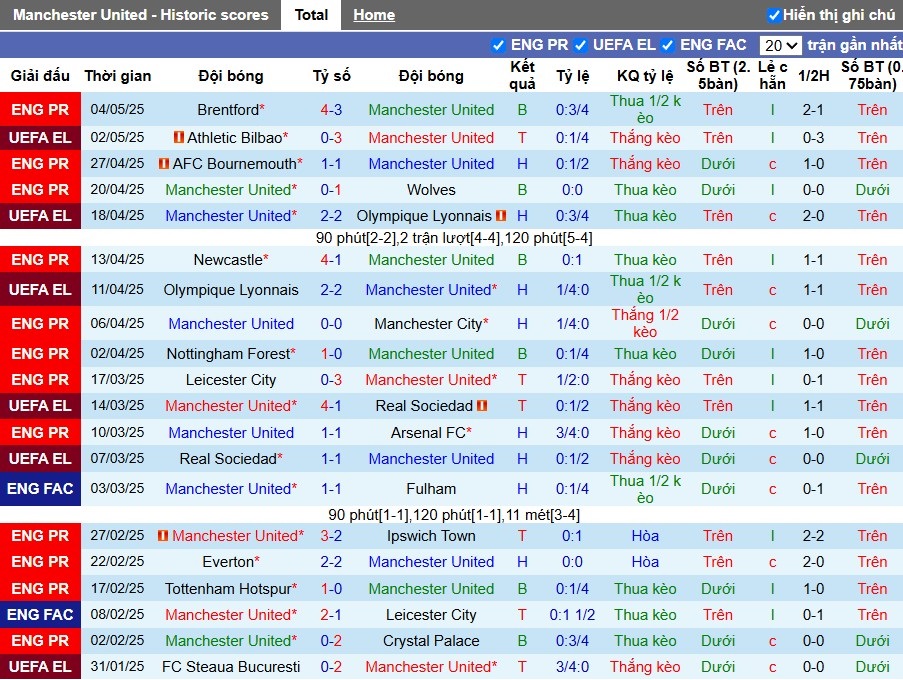Open Wolves team link

pos(431,190)
